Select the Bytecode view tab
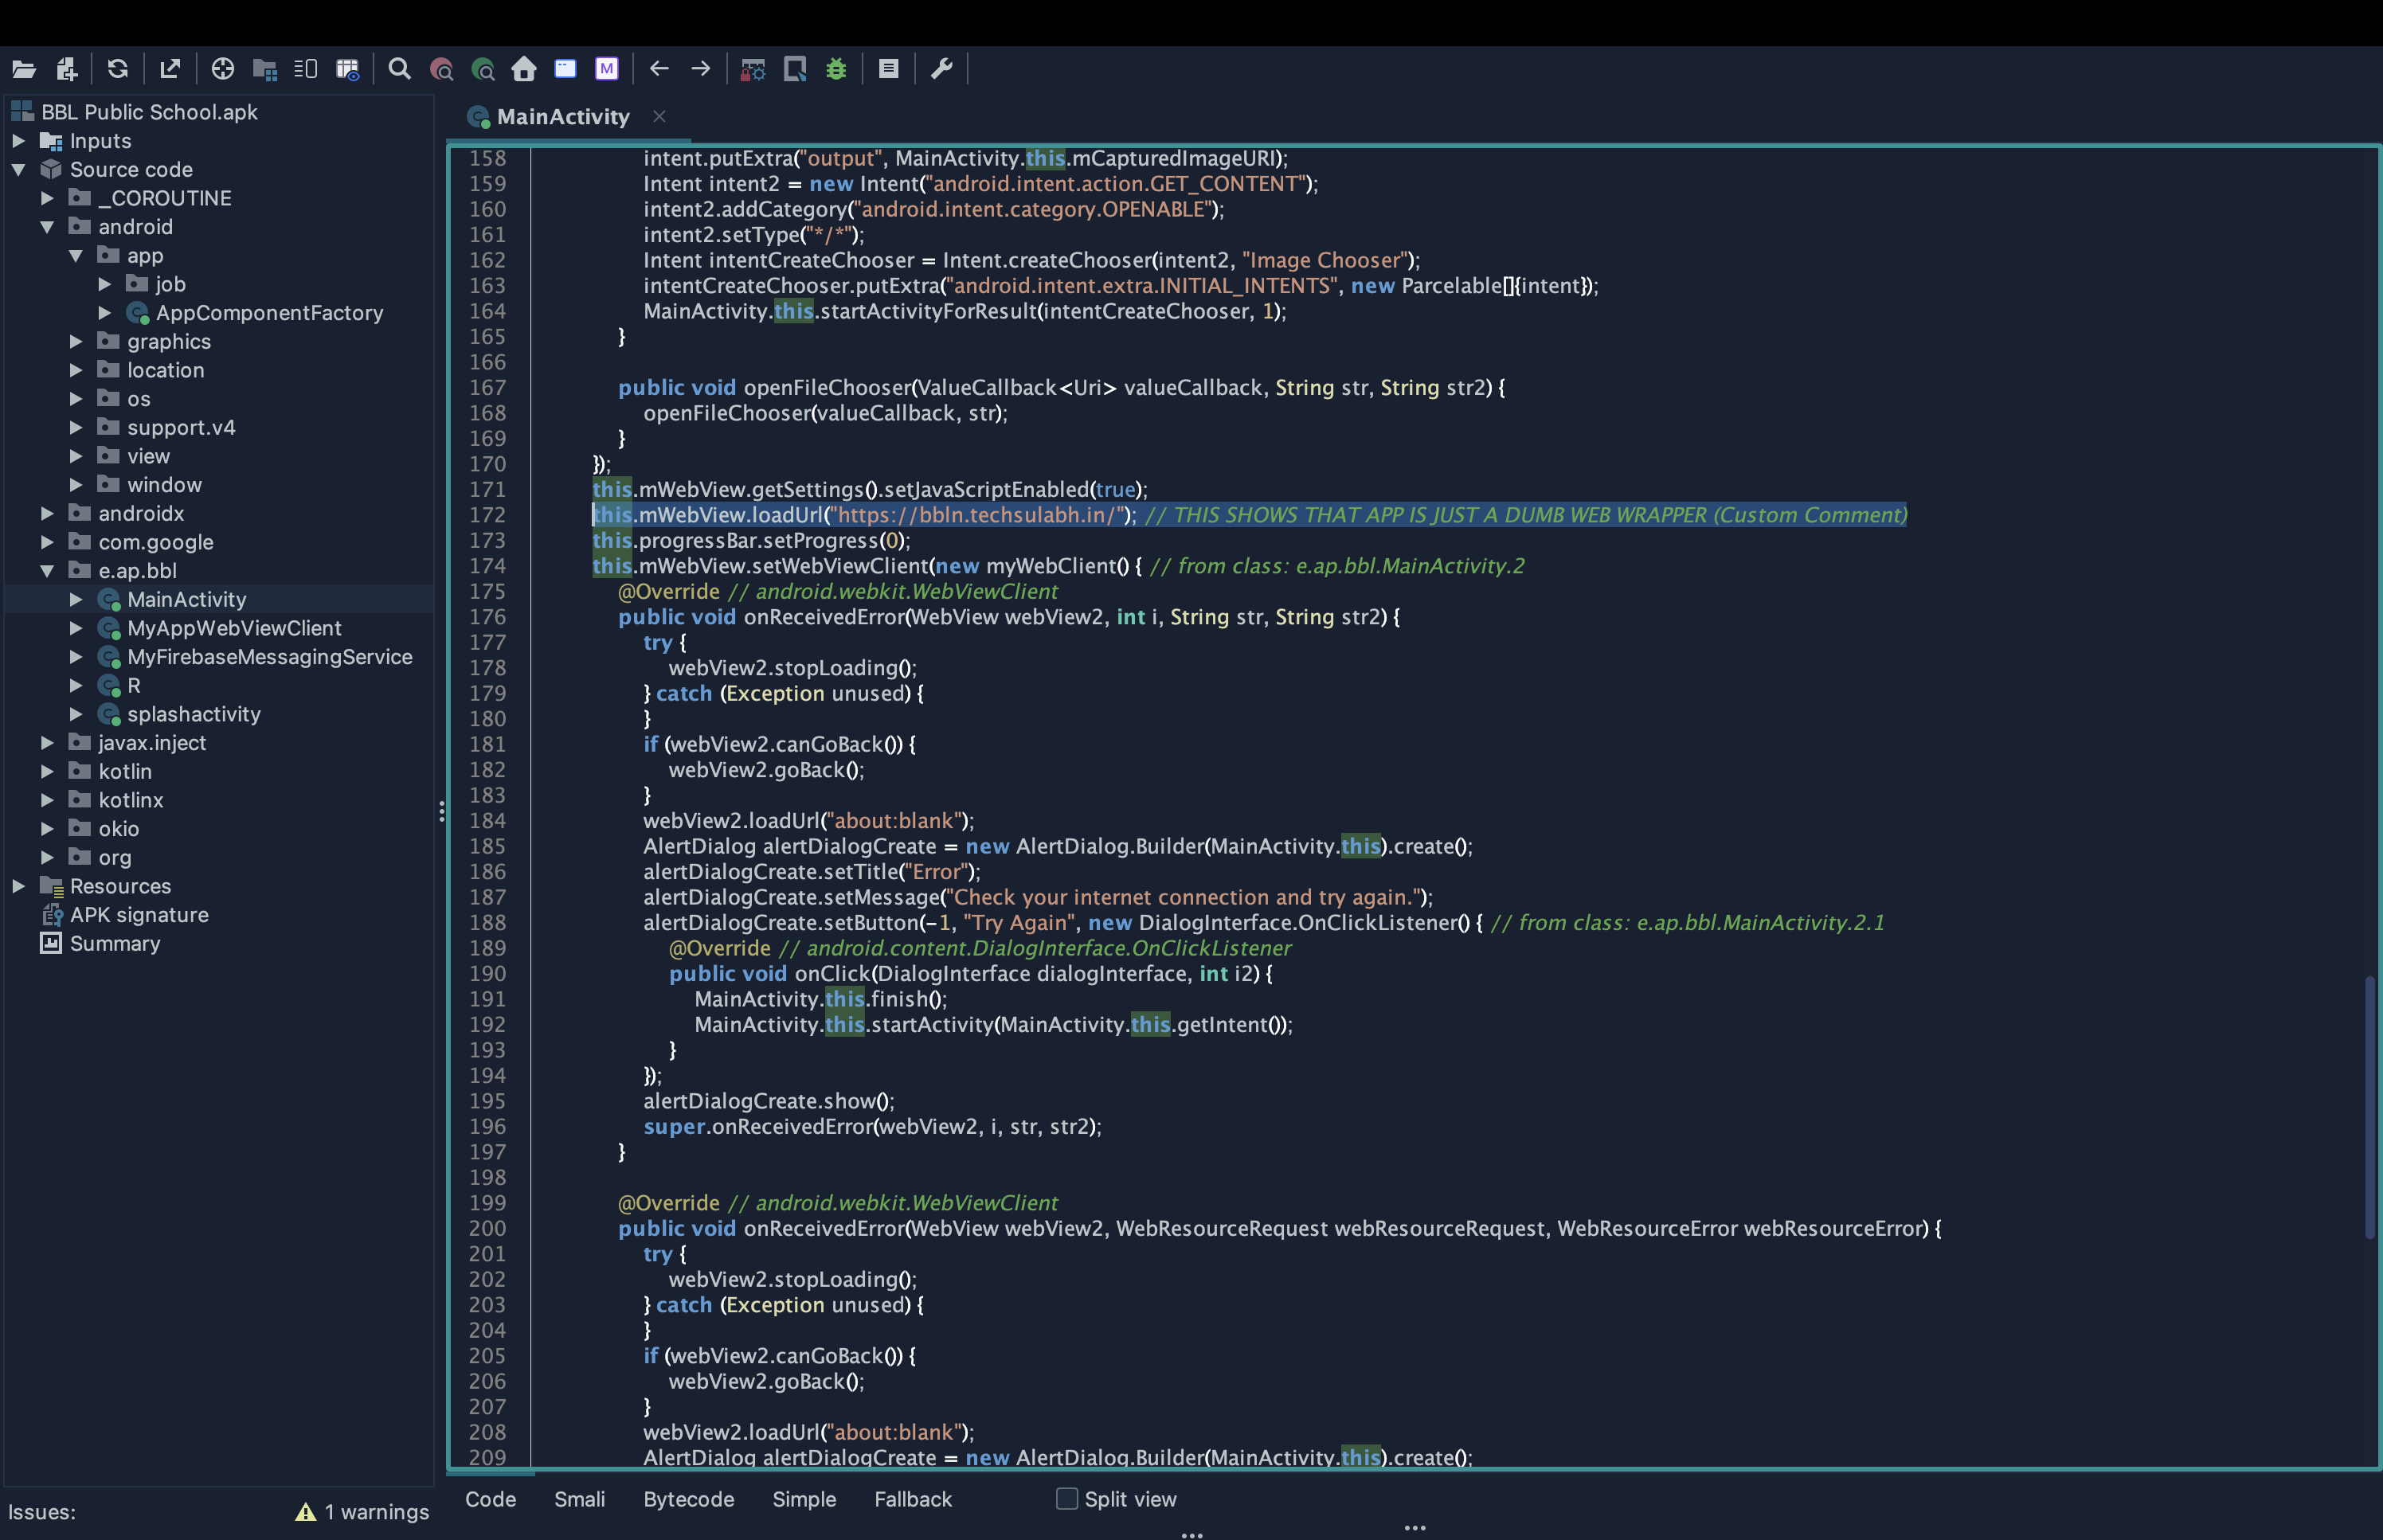 point(689,1499)
